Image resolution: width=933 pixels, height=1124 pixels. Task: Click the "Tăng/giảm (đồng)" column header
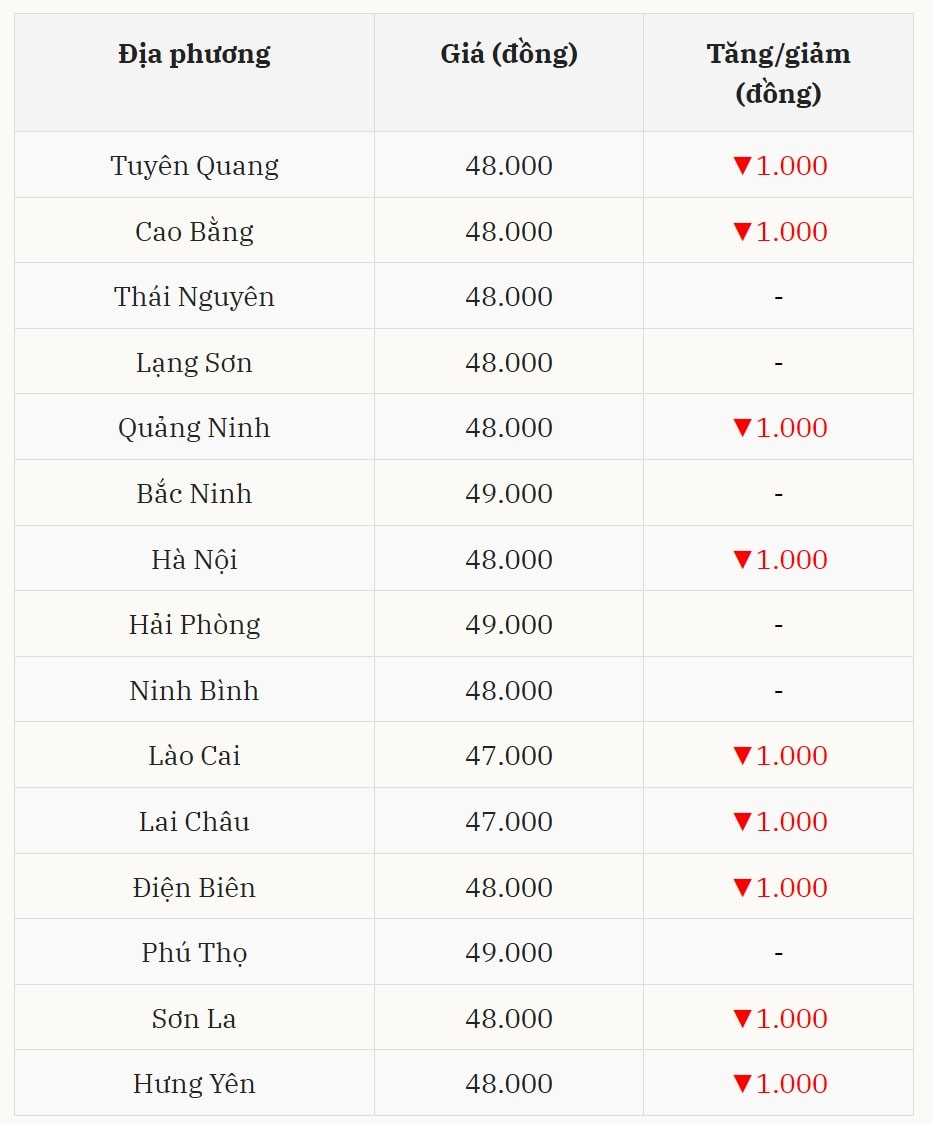click(x=778, y=73)
